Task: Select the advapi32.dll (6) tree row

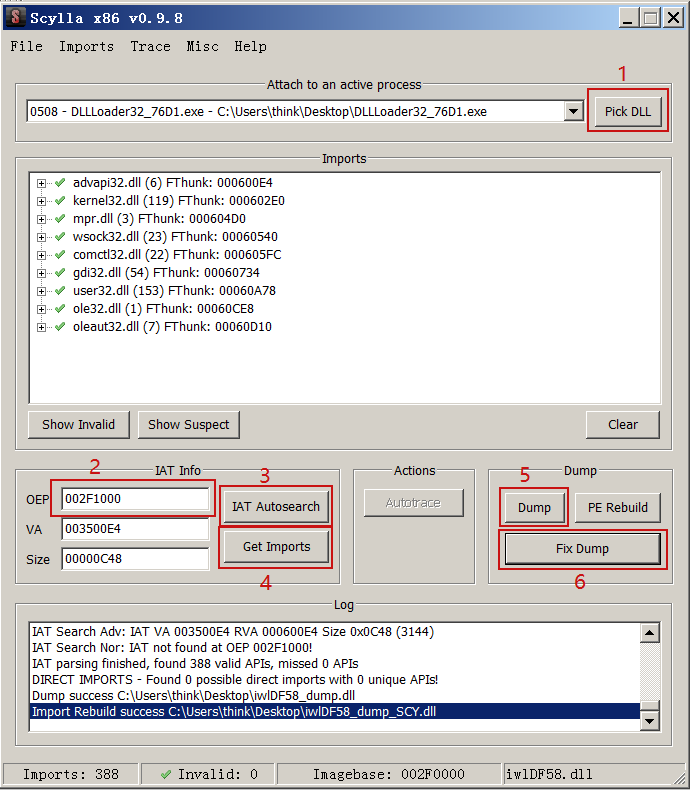Action: 172,182
